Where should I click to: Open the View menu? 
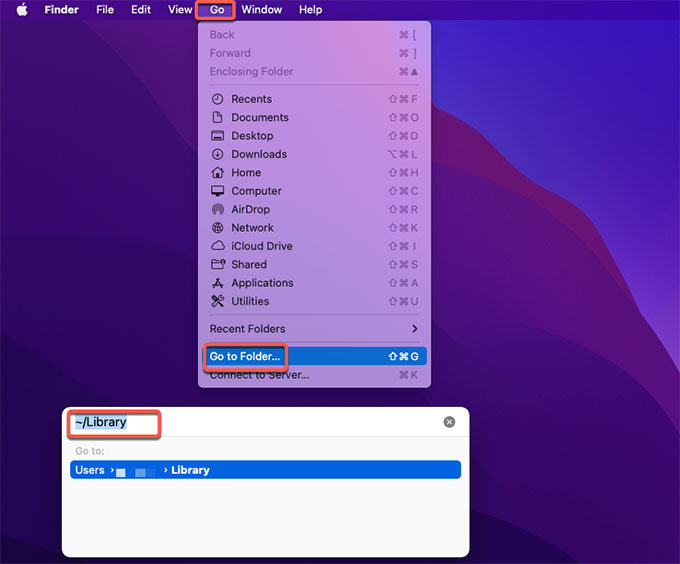180,10
